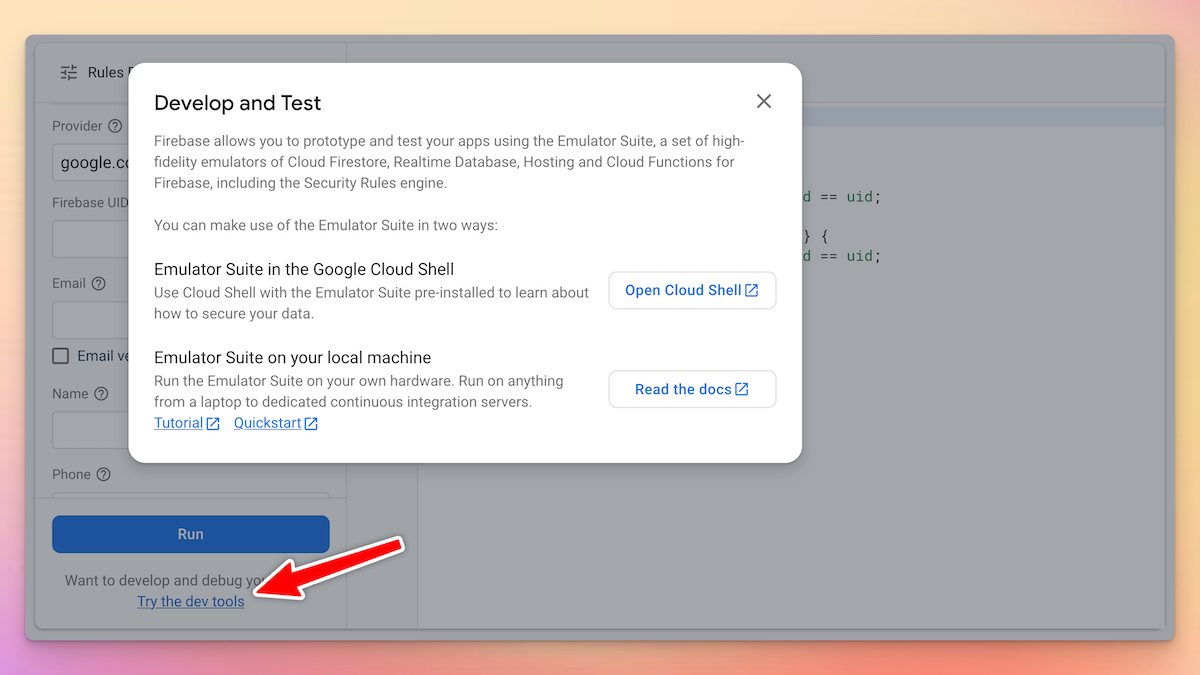Screen dimensions: 1200x675
Task: Open the Provider dropdown showing google.com
Action: pos(91,162)
